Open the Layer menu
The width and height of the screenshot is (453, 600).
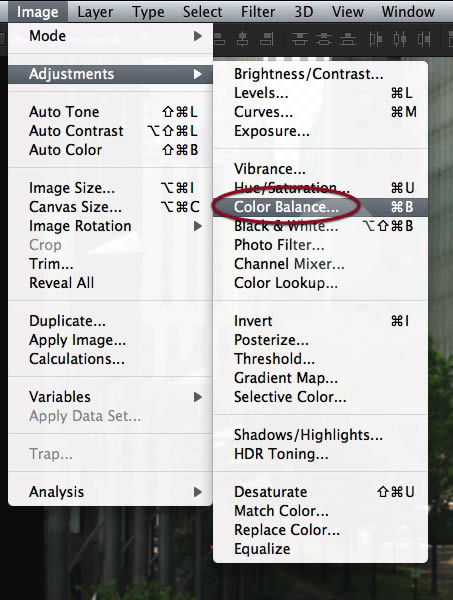coord(95,12)
